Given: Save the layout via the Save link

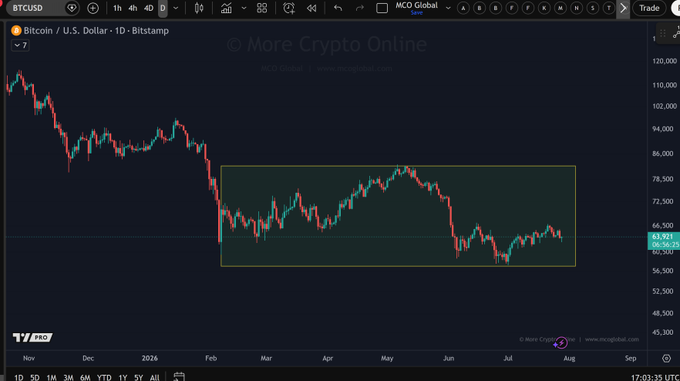Looking at the screenshot, I should point(417,13).
